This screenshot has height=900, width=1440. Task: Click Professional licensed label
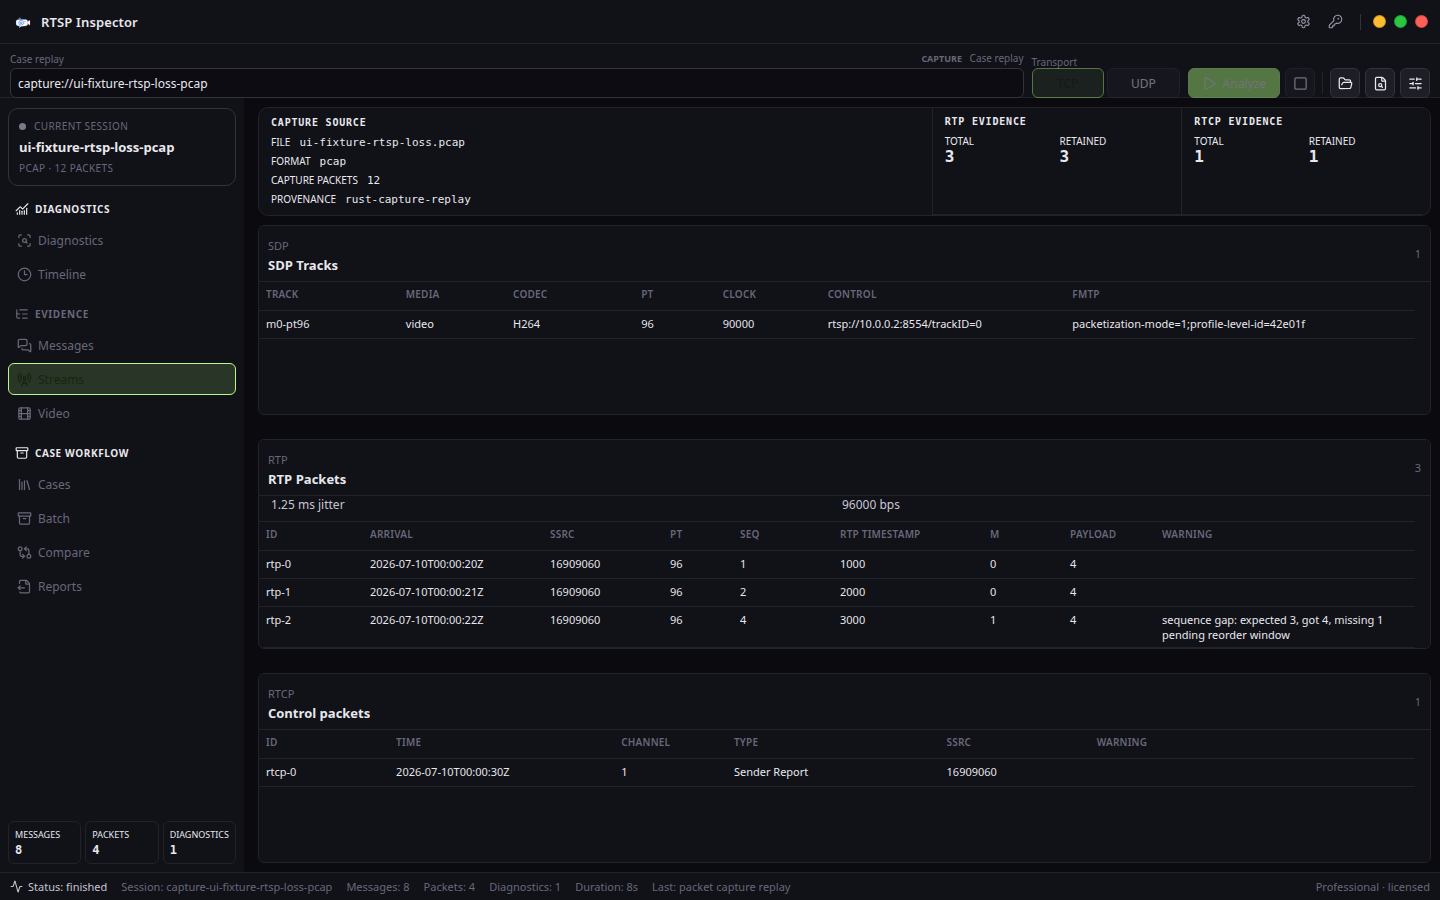1372,887
